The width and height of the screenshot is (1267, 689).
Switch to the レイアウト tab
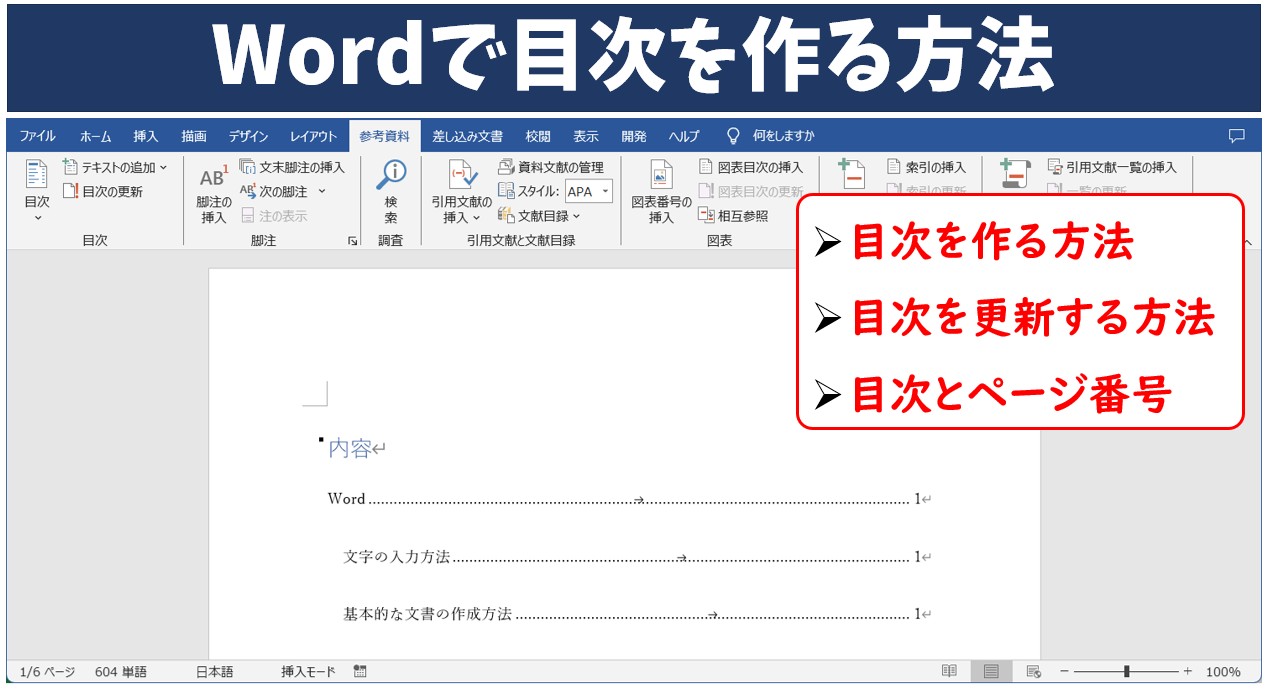314,136
